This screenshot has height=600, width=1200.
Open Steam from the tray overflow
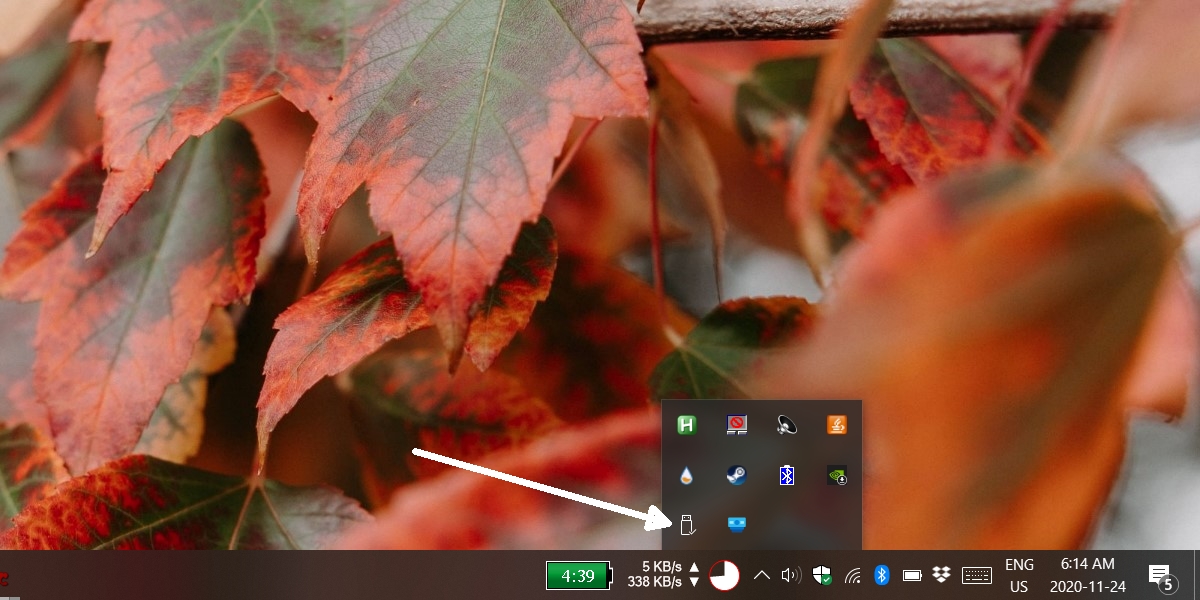coord(737,476)
